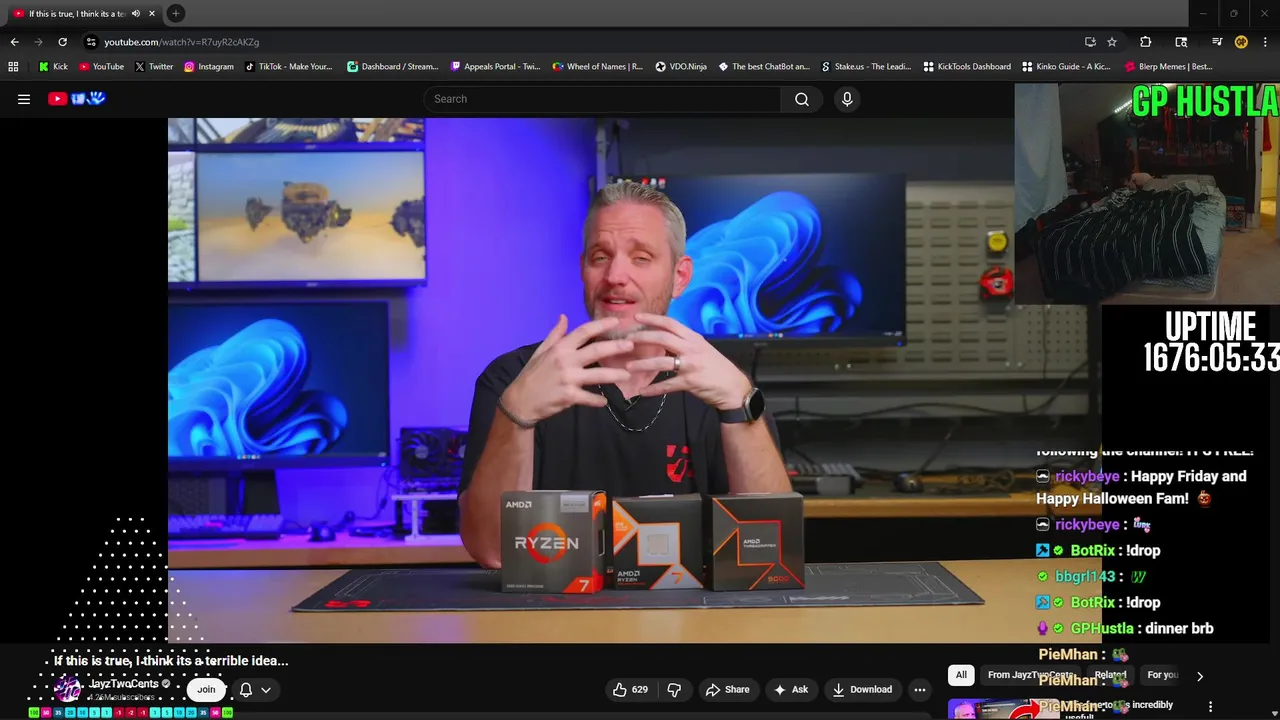Image resolution: width=1280 pixels, height=720 pixels.
Task: Open the Kick bookmark
Action: point(53,67)
